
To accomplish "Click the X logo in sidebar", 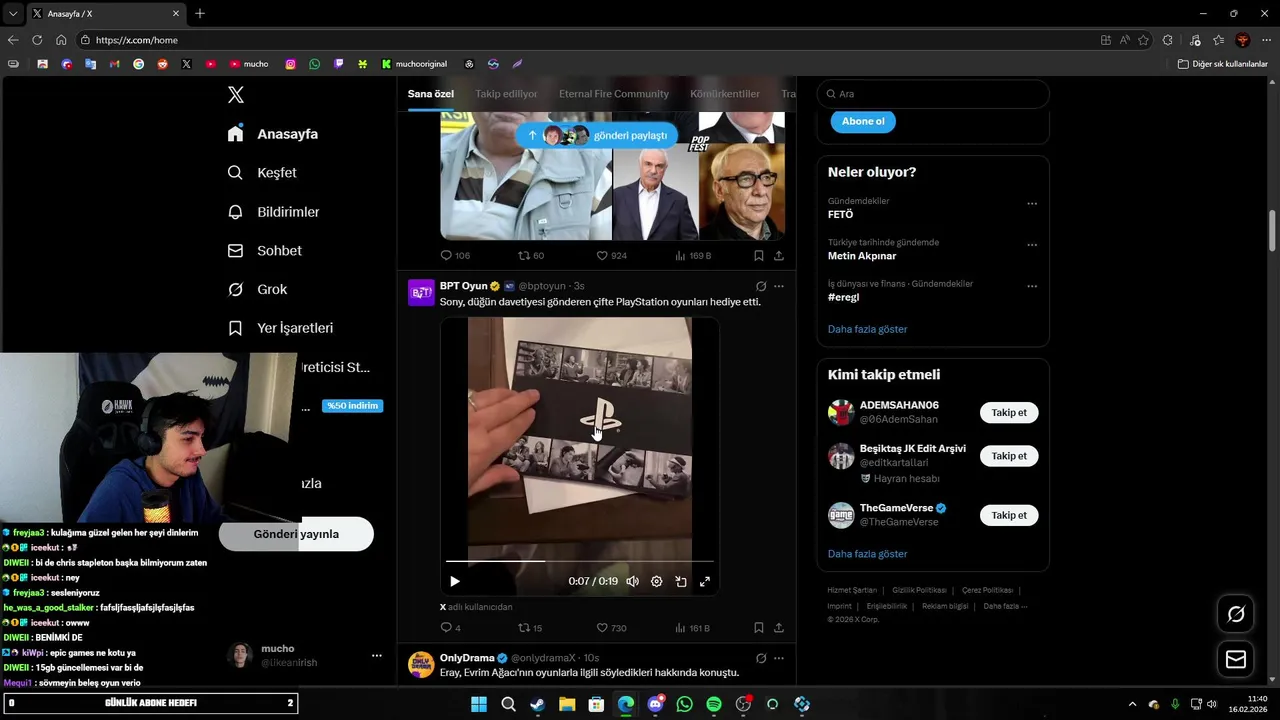I will pos(236,95).
